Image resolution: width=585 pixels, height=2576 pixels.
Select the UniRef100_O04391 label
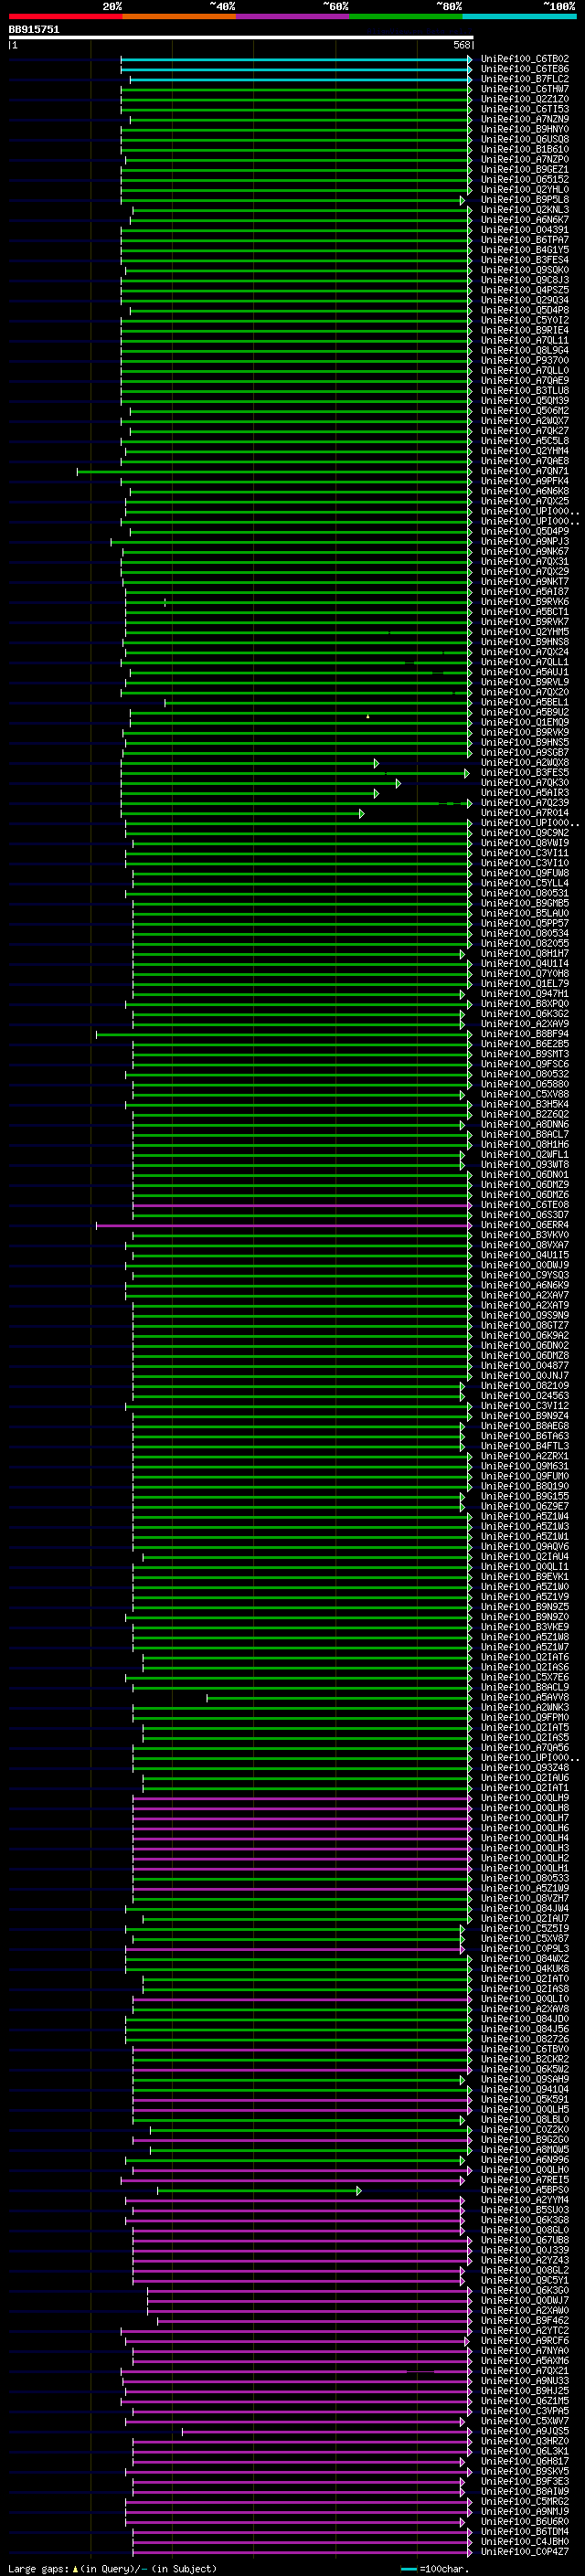click(525, 230)
